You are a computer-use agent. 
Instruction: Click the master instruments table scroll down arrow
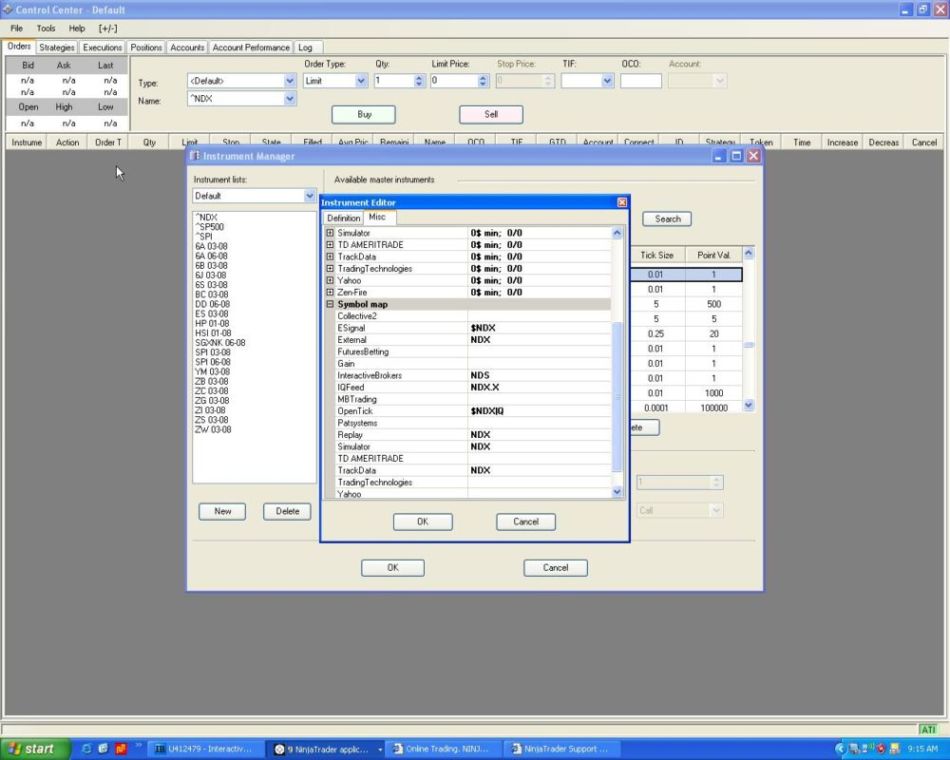tap(749, 405)
